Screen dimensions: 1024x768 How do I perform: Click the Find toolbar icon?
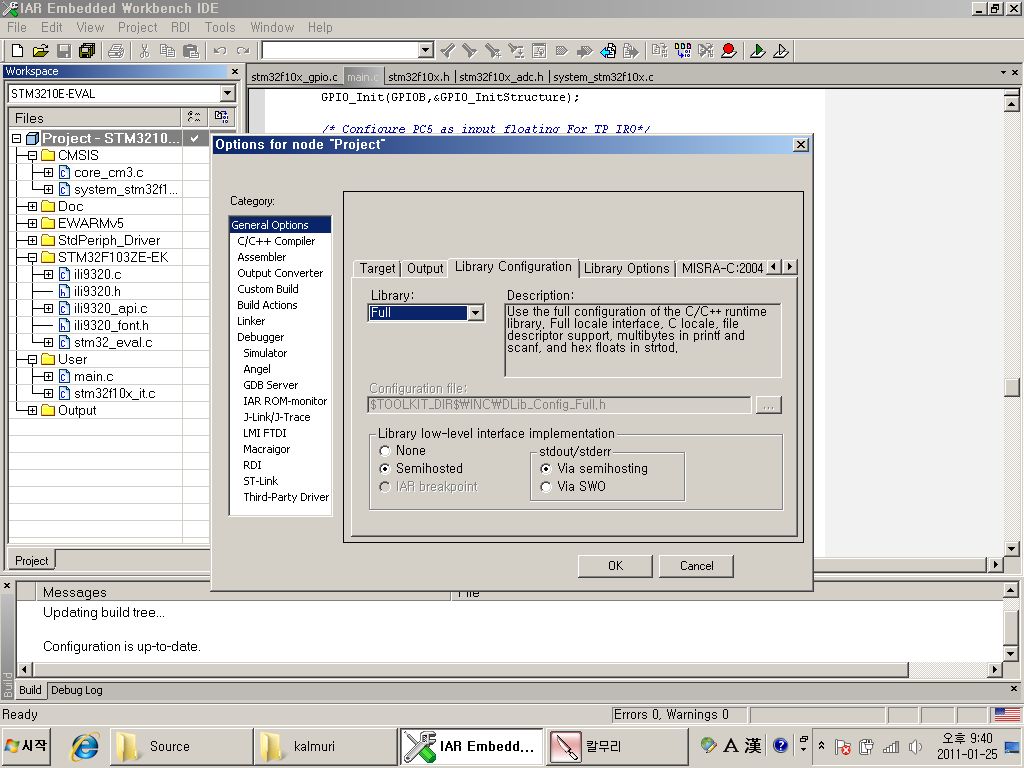[447, 50]
